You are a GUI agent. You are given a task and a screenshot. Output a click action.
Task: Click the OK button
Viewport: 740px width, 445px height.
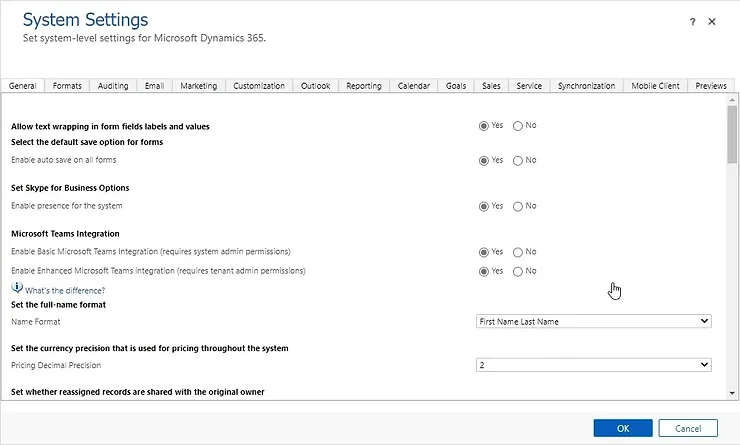coord(623,428)
